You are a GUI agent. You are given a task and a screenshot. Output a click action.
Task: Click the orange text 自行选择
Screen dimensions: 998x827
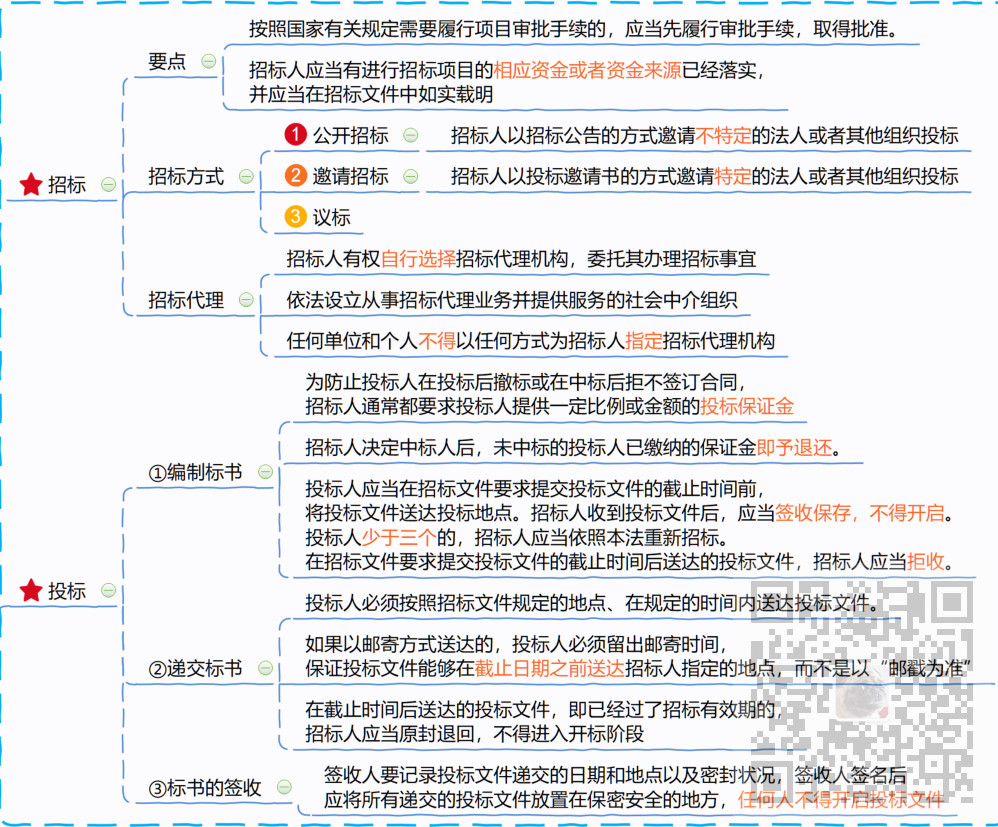click(418, 259)
